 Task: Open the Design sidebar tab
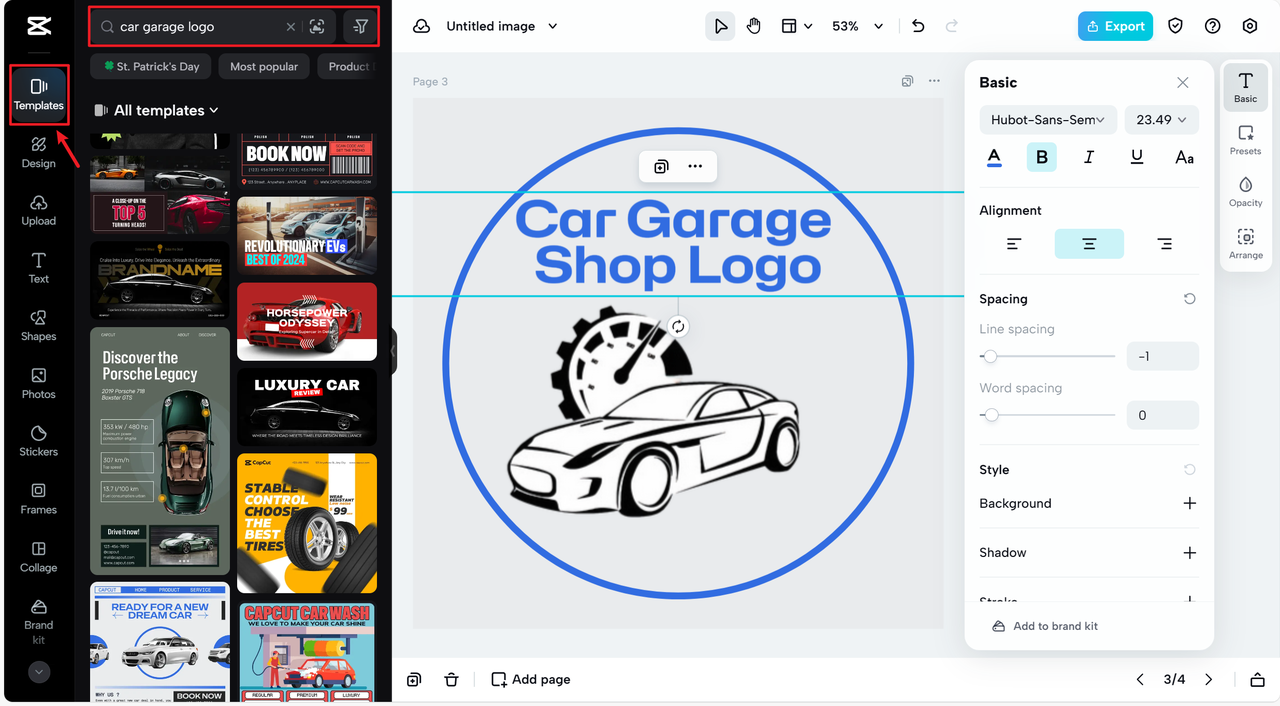click(x=39, y=152)
